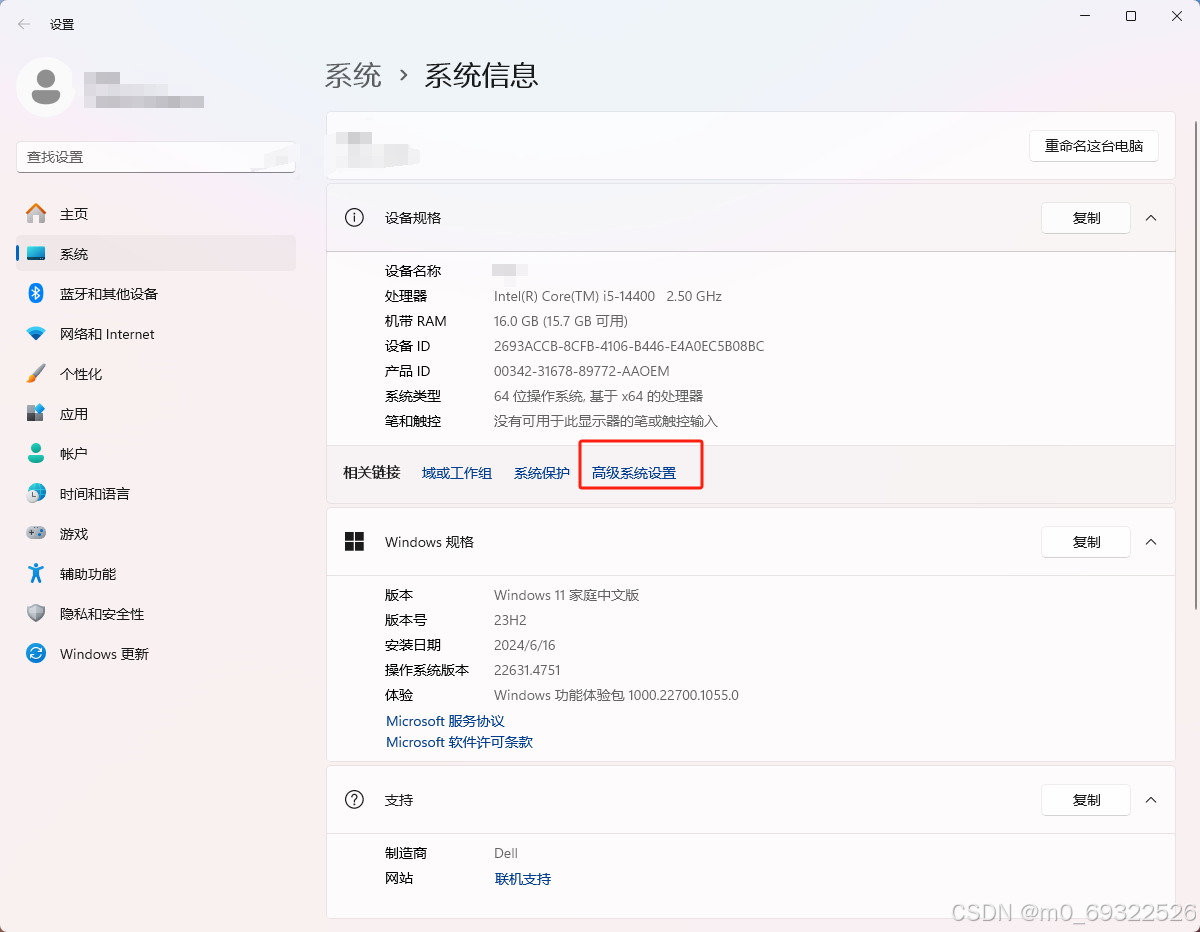Click the Accessibility figure icon

click(x=36, y=574)
